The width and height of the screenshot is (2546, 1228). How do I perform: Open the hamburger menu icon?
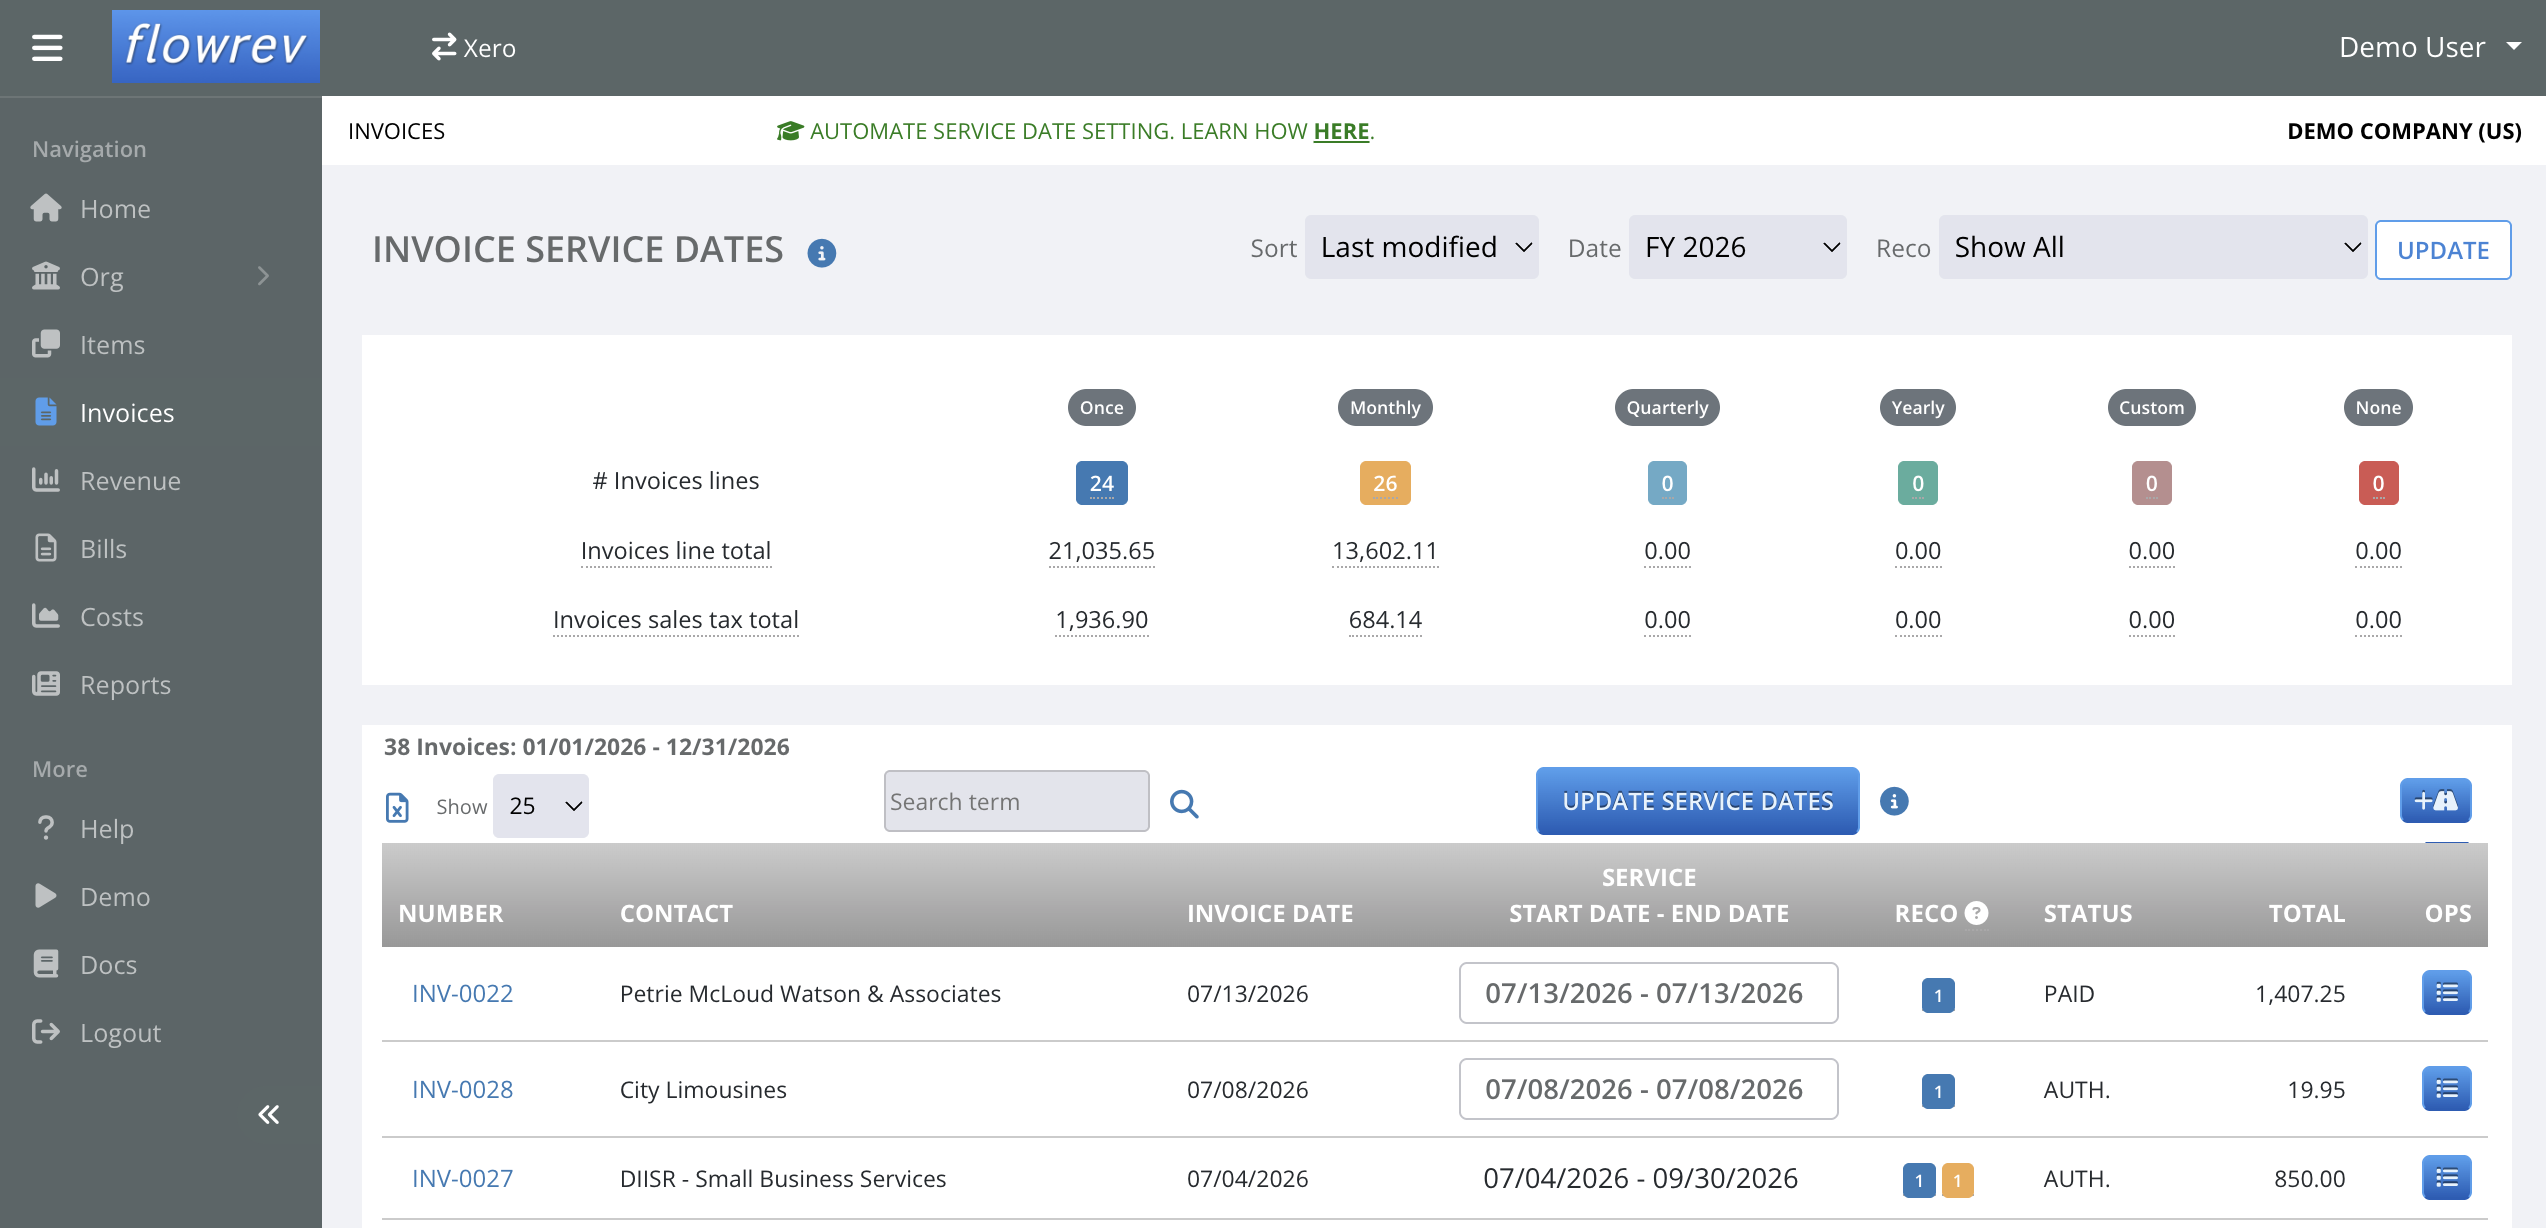(x=47, y=47)
